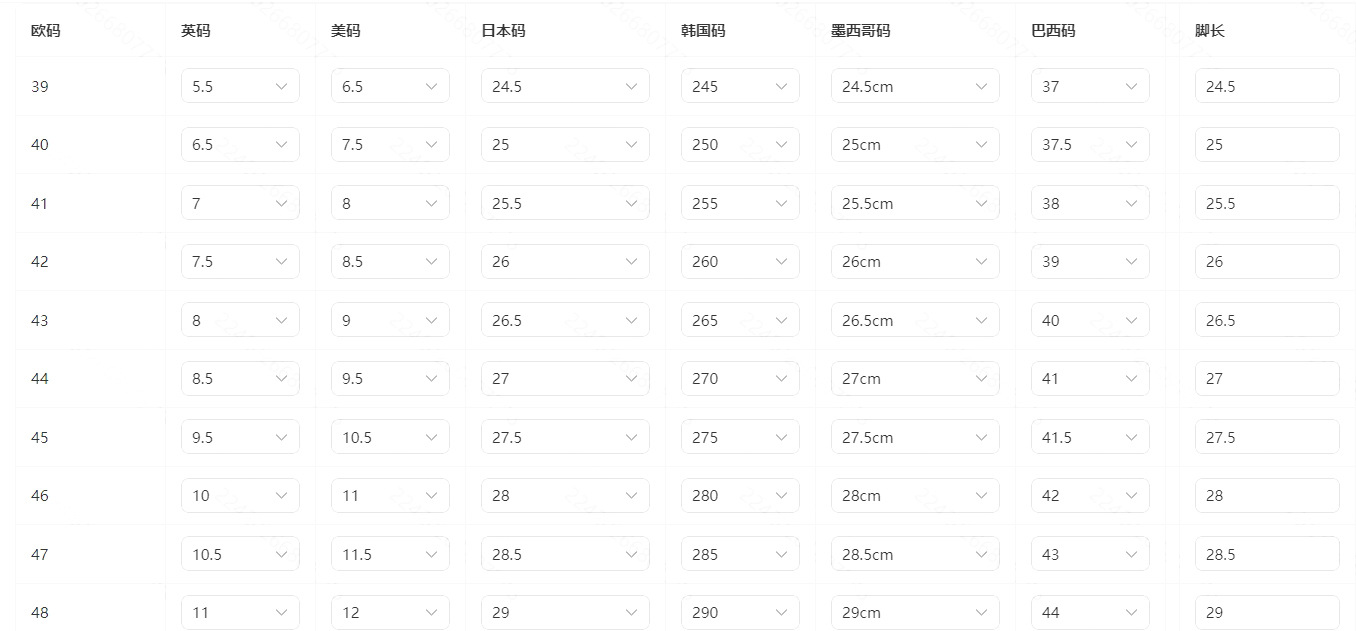The width and height of the screenshot is (1356, 631).
Task: Click the foot length field showing 24.5
Action: point(1267,86)
